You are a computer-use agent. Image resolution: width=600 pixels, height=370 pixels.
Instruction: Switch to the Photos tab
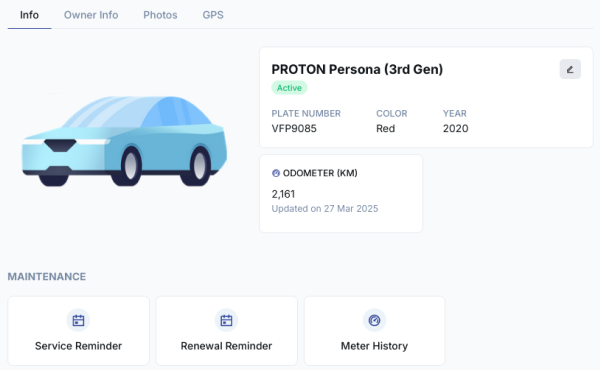pos(160,15)
